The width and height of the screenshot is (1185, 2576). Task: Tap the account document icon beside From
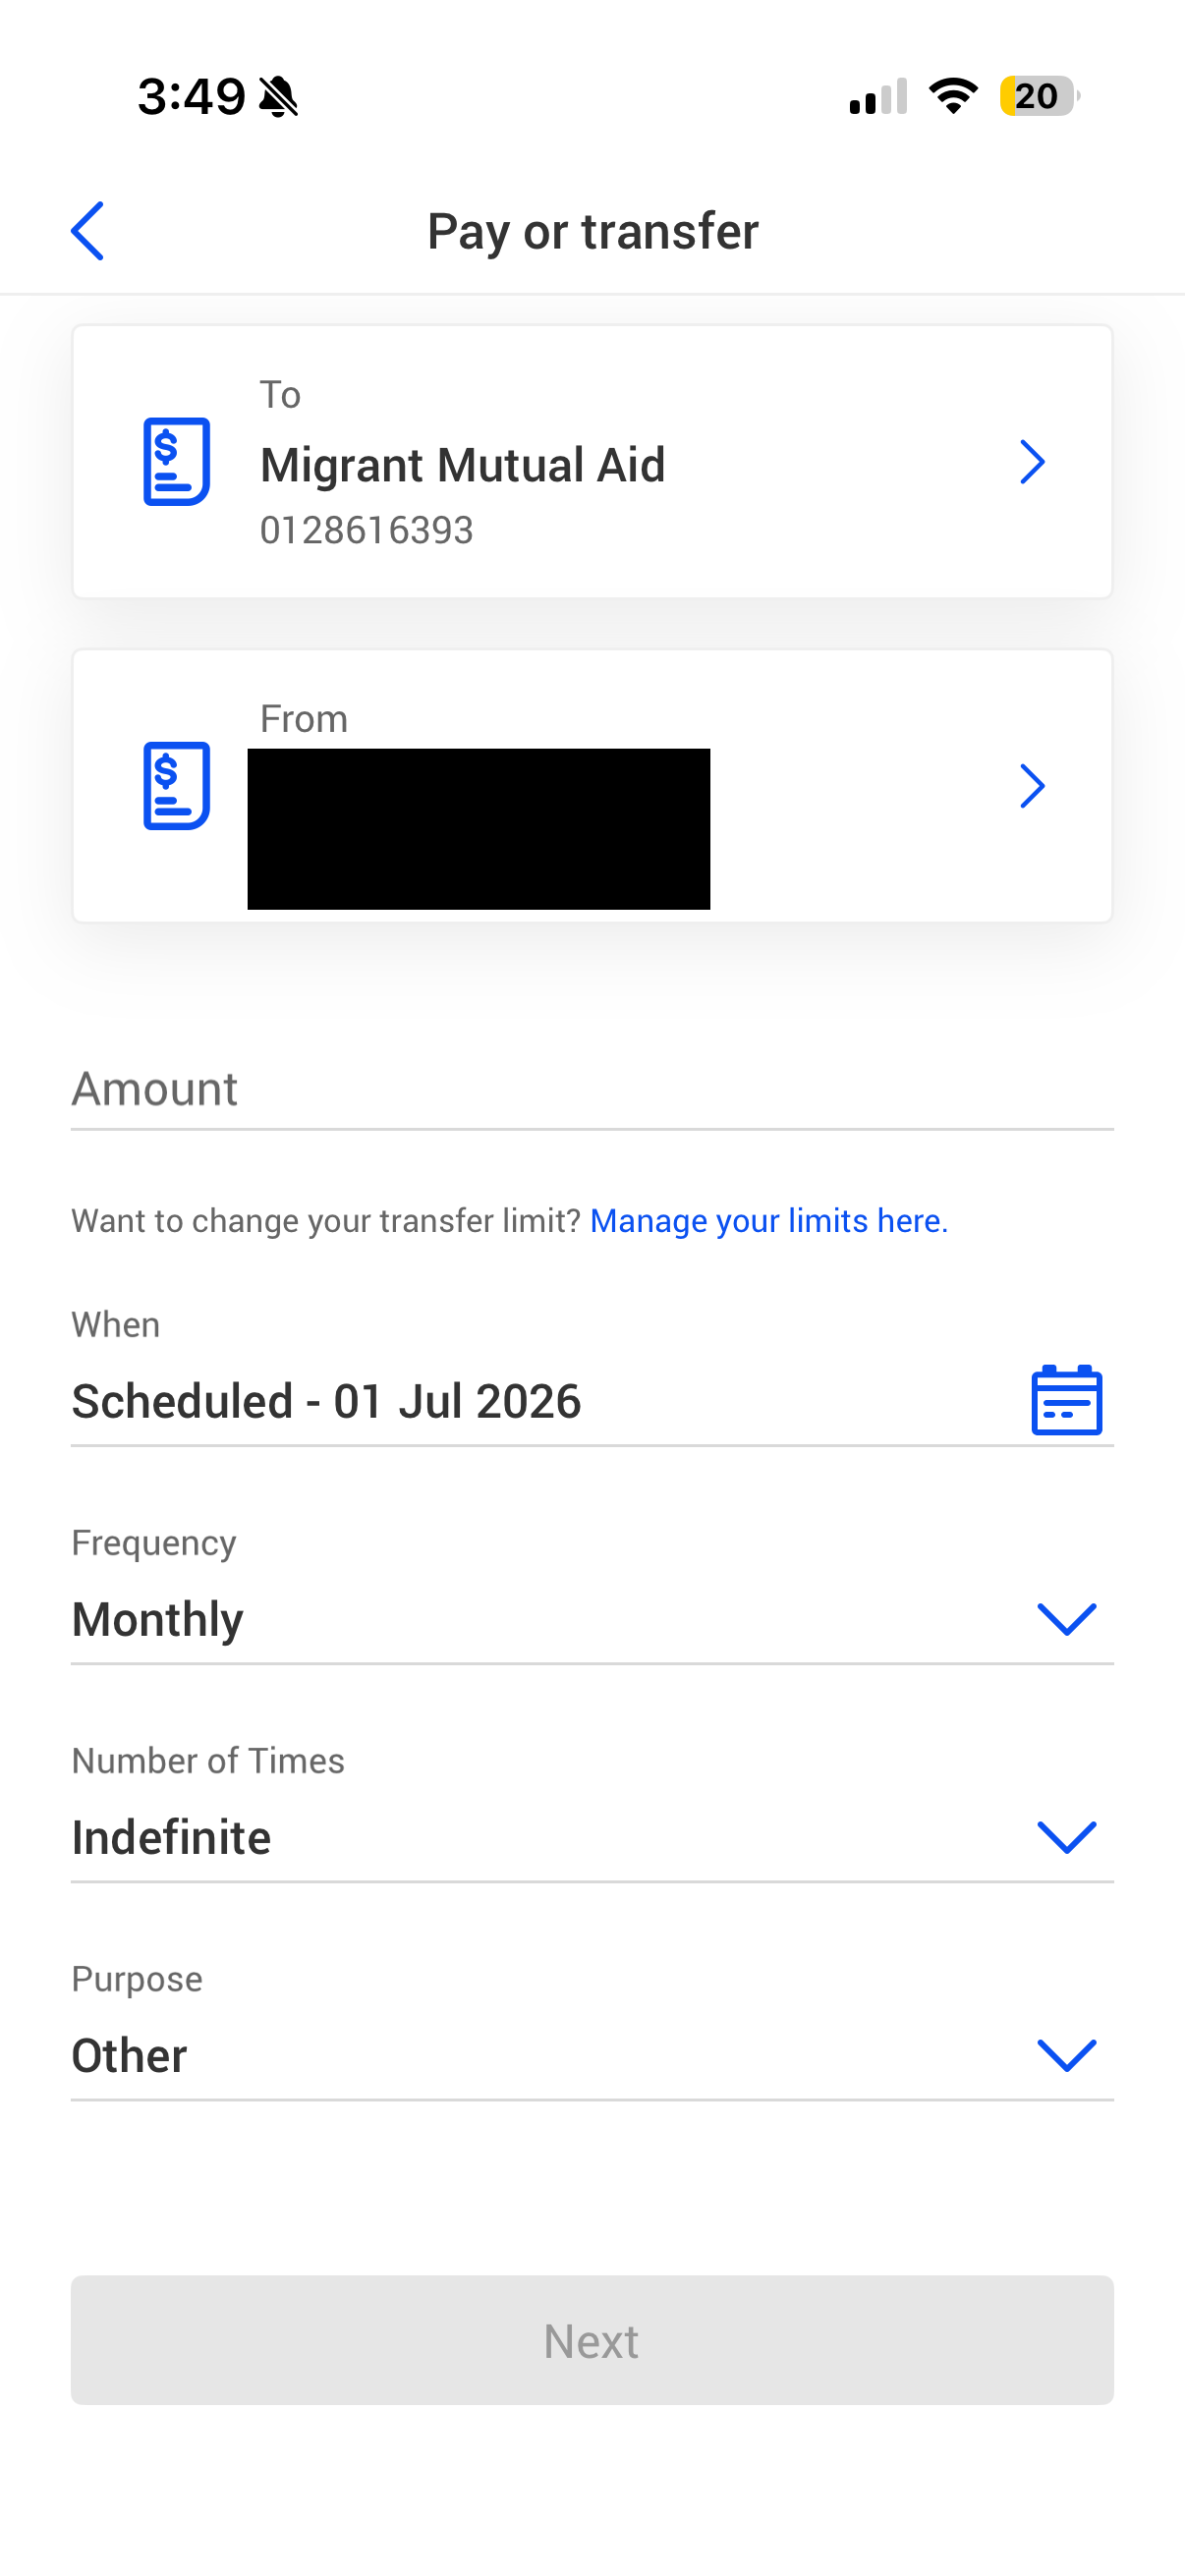click(176, 785)
